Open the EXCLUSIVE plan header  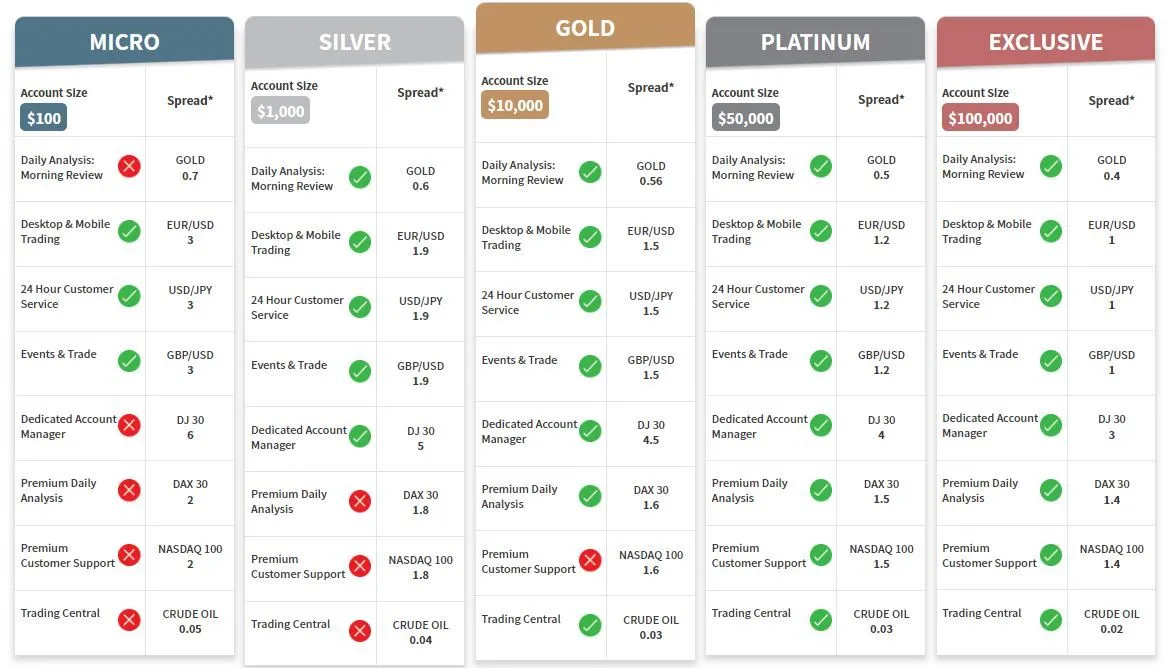(1046, 41)
